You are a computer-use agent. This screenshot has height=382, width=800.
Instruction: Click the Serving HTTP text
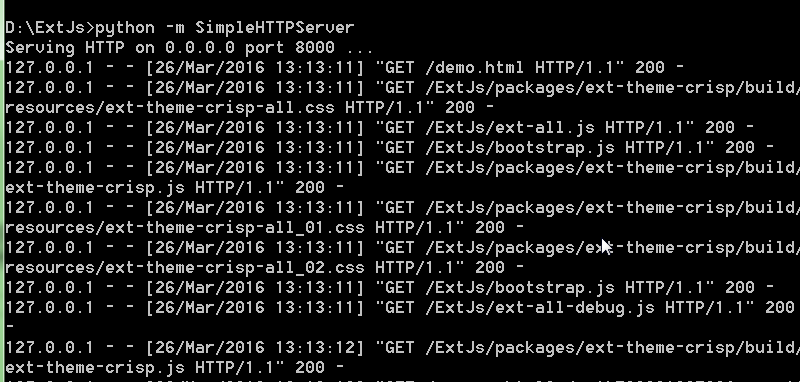point(65,48)
